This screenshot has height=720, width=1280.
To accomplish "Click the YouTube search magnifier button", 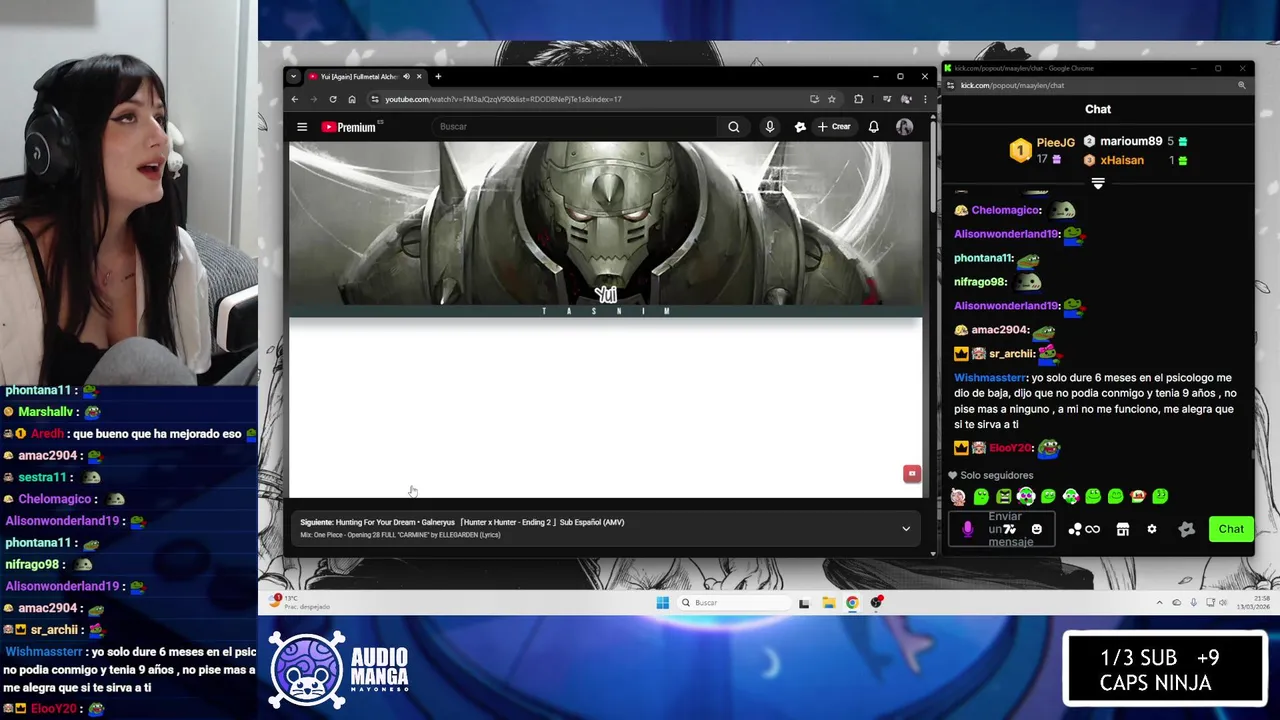I will [x=734, y=127].
